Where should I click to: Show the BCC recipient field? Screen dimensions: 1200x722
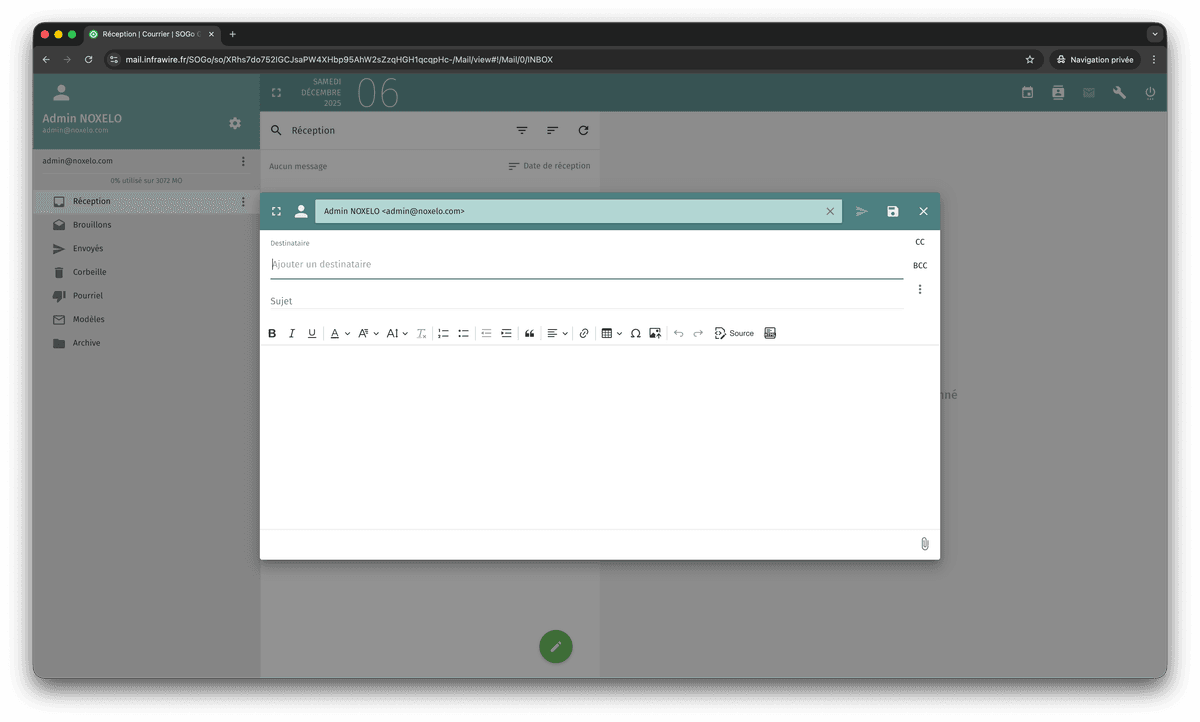click(x=919, y=265)
